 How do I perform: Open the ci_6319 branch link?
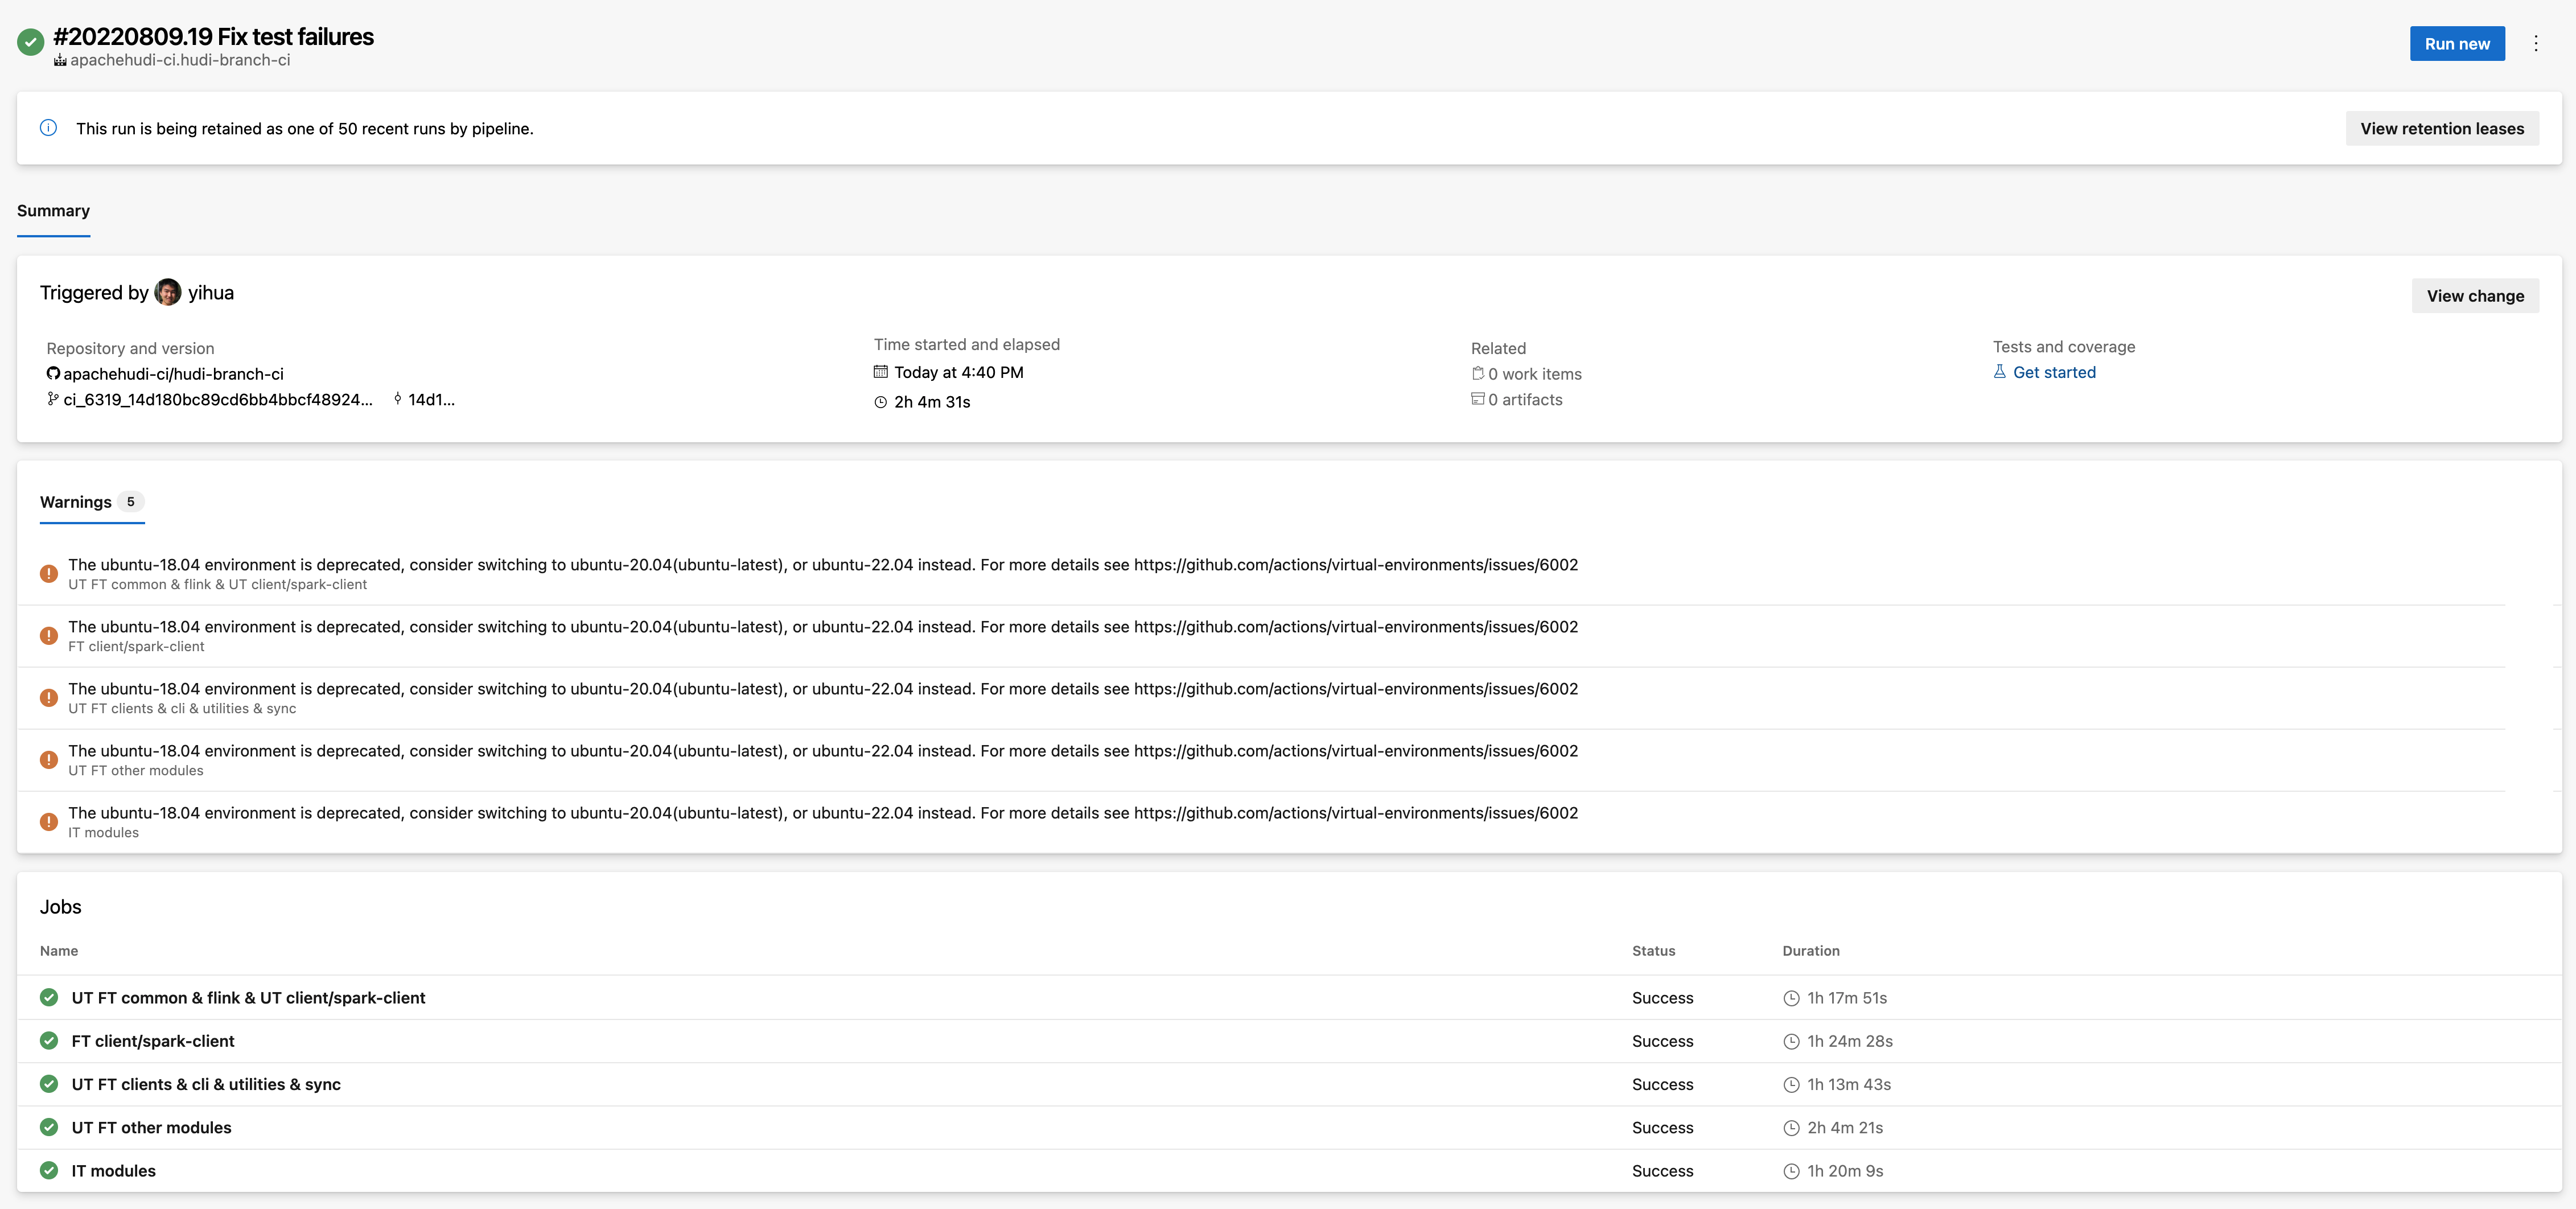click(217, 400)
